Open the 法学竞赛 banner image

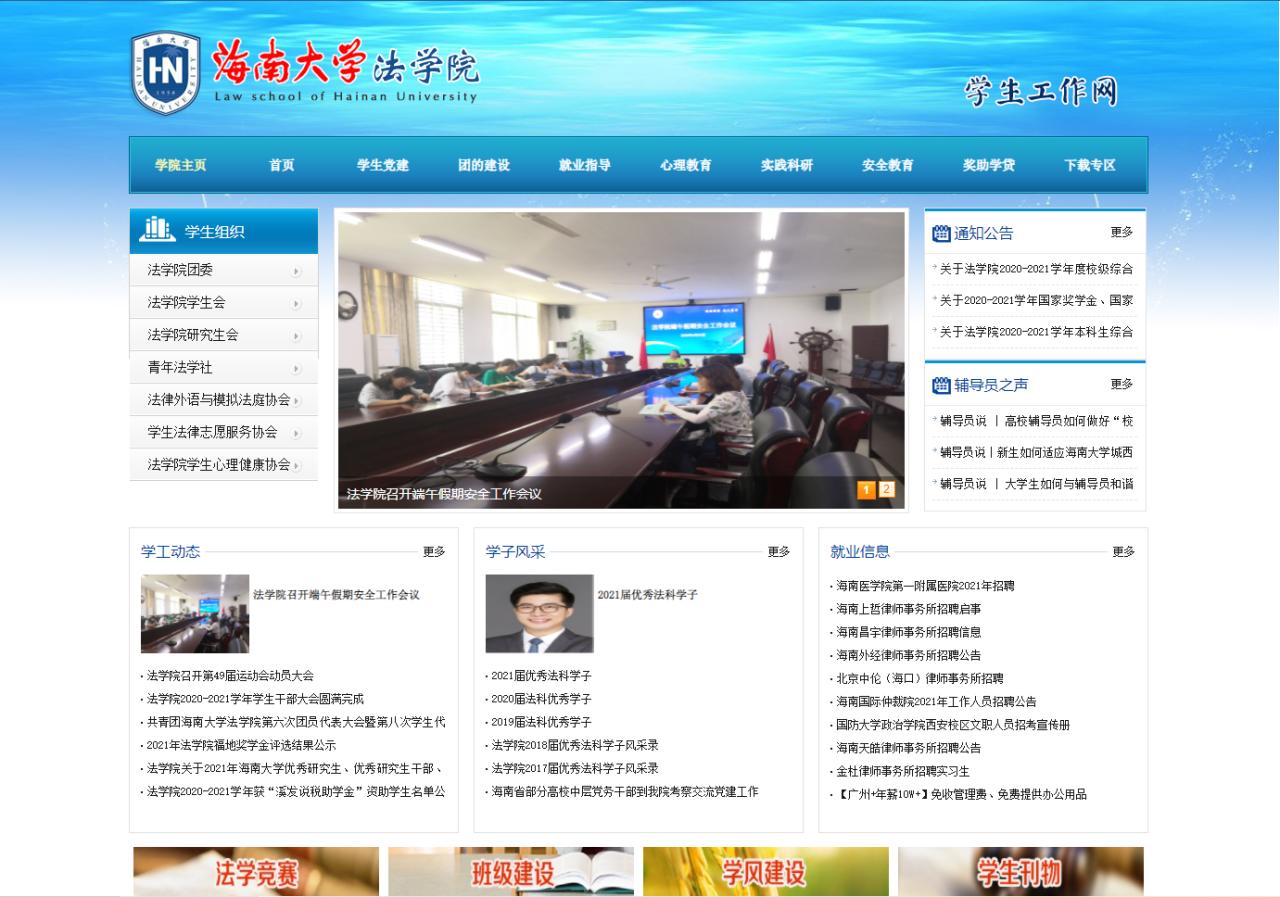pos(256,871)
